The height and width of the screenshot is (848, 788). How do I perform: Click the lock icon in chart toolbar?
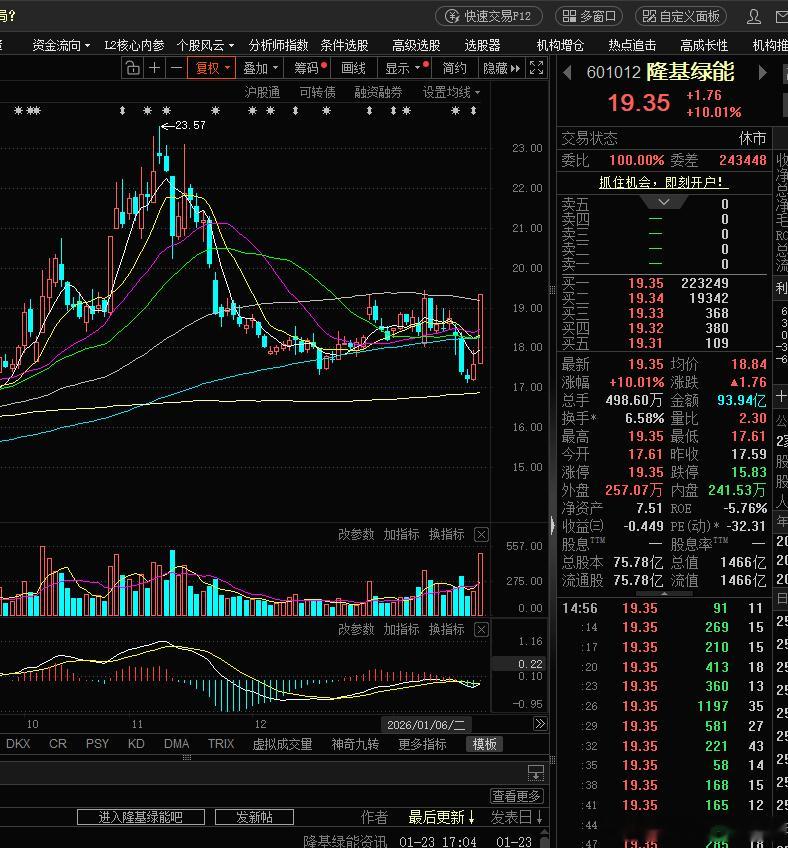tap(133, 68)
